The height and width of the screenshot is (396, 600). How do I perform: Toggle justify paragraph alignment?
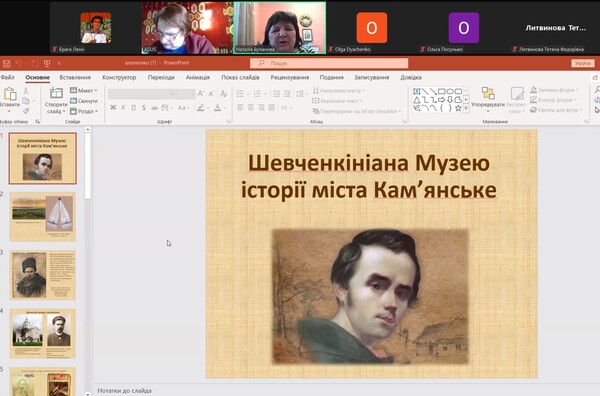[271, 108]
